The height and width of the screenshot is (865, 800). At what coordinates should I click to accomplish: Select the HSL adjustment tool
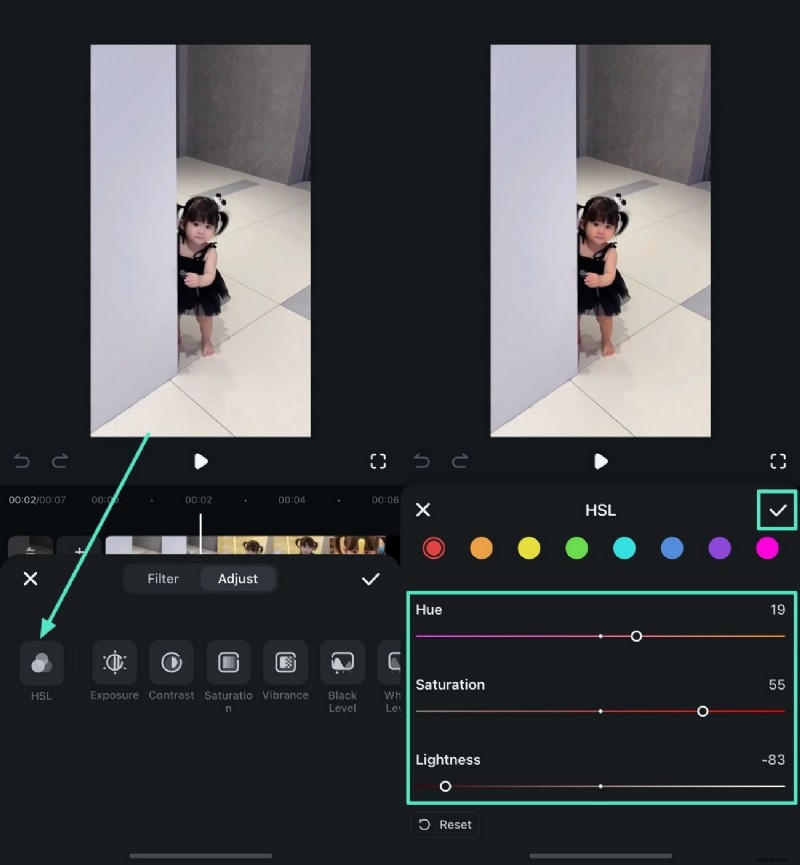pyautogui.click(x=40, y=662)
